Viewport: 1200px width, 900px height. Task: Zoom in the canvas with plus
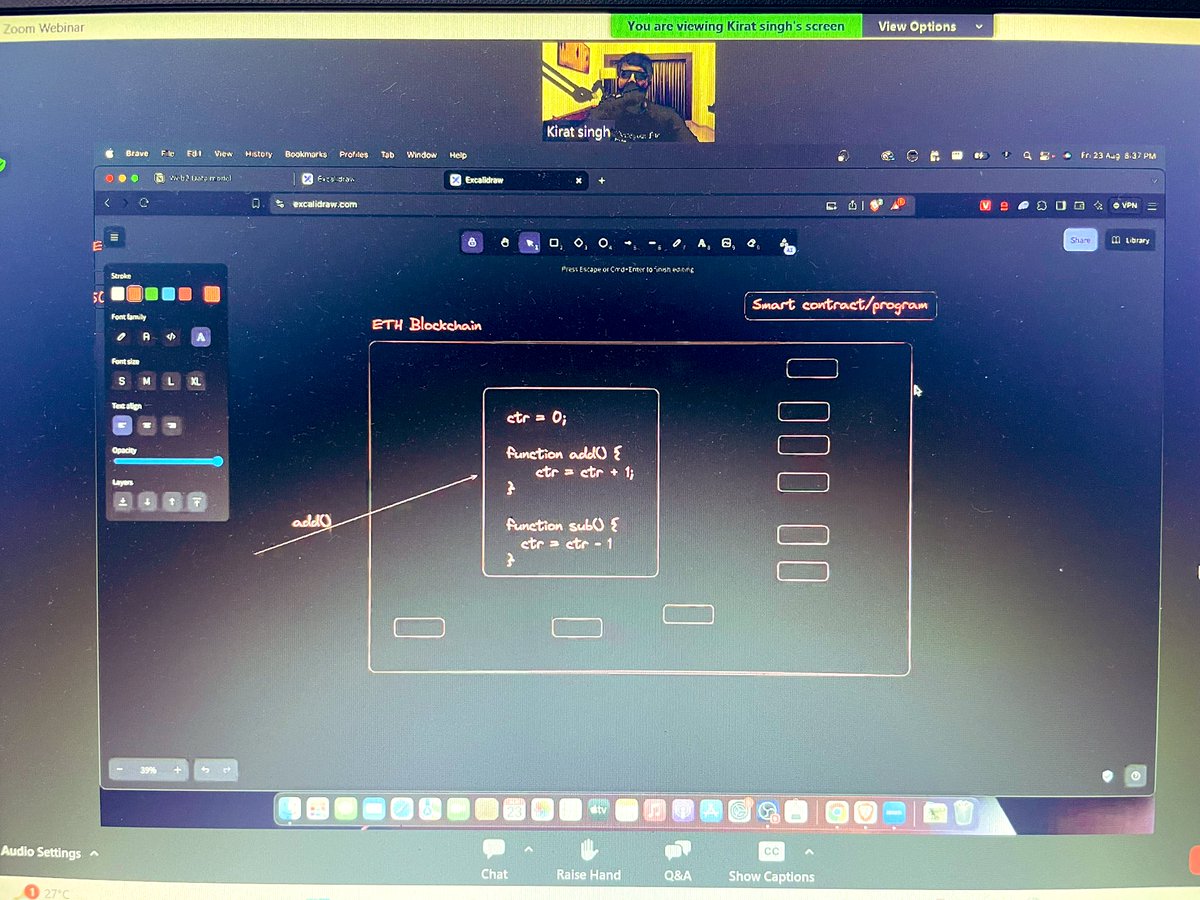pos(177,770)
